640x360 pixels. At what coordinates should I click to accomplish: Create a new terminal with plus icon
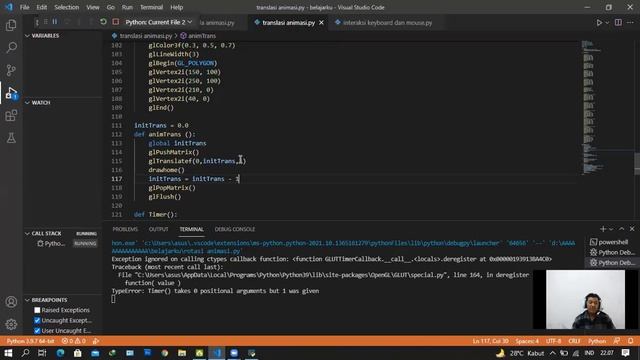click(x=603, y=229)
